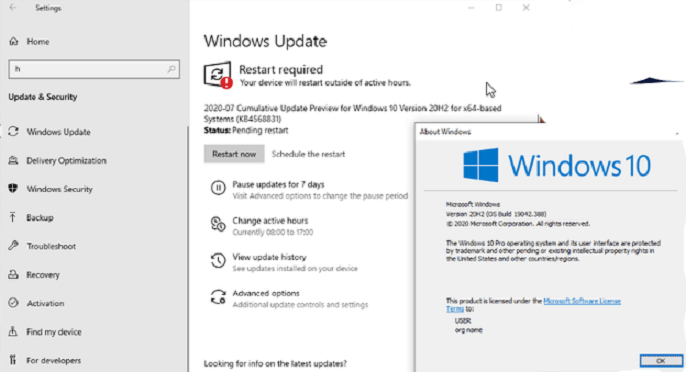Click the advanced options gear icon
Screen dimensions: 686x372
(x=218, y=297)
